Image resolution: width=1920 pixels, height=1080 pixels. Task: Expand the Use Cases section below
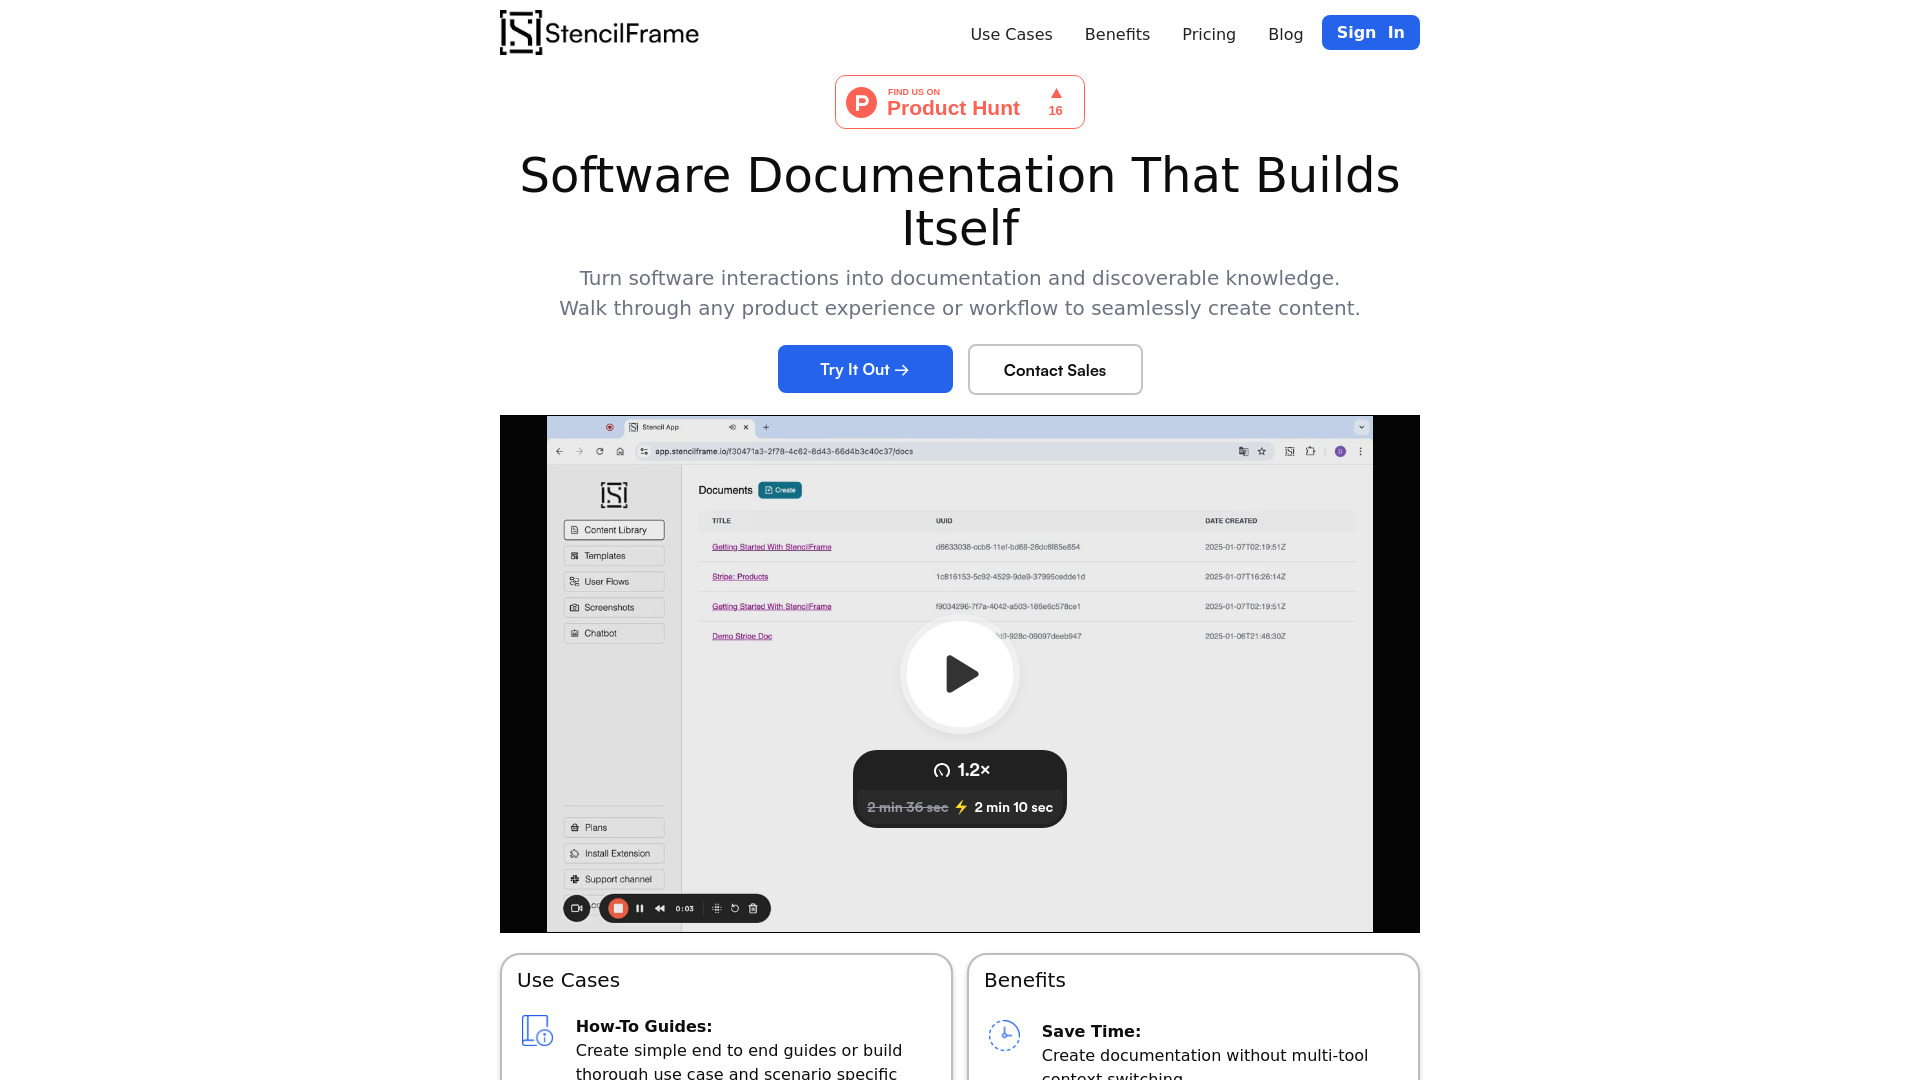click(x=568, y=978)
